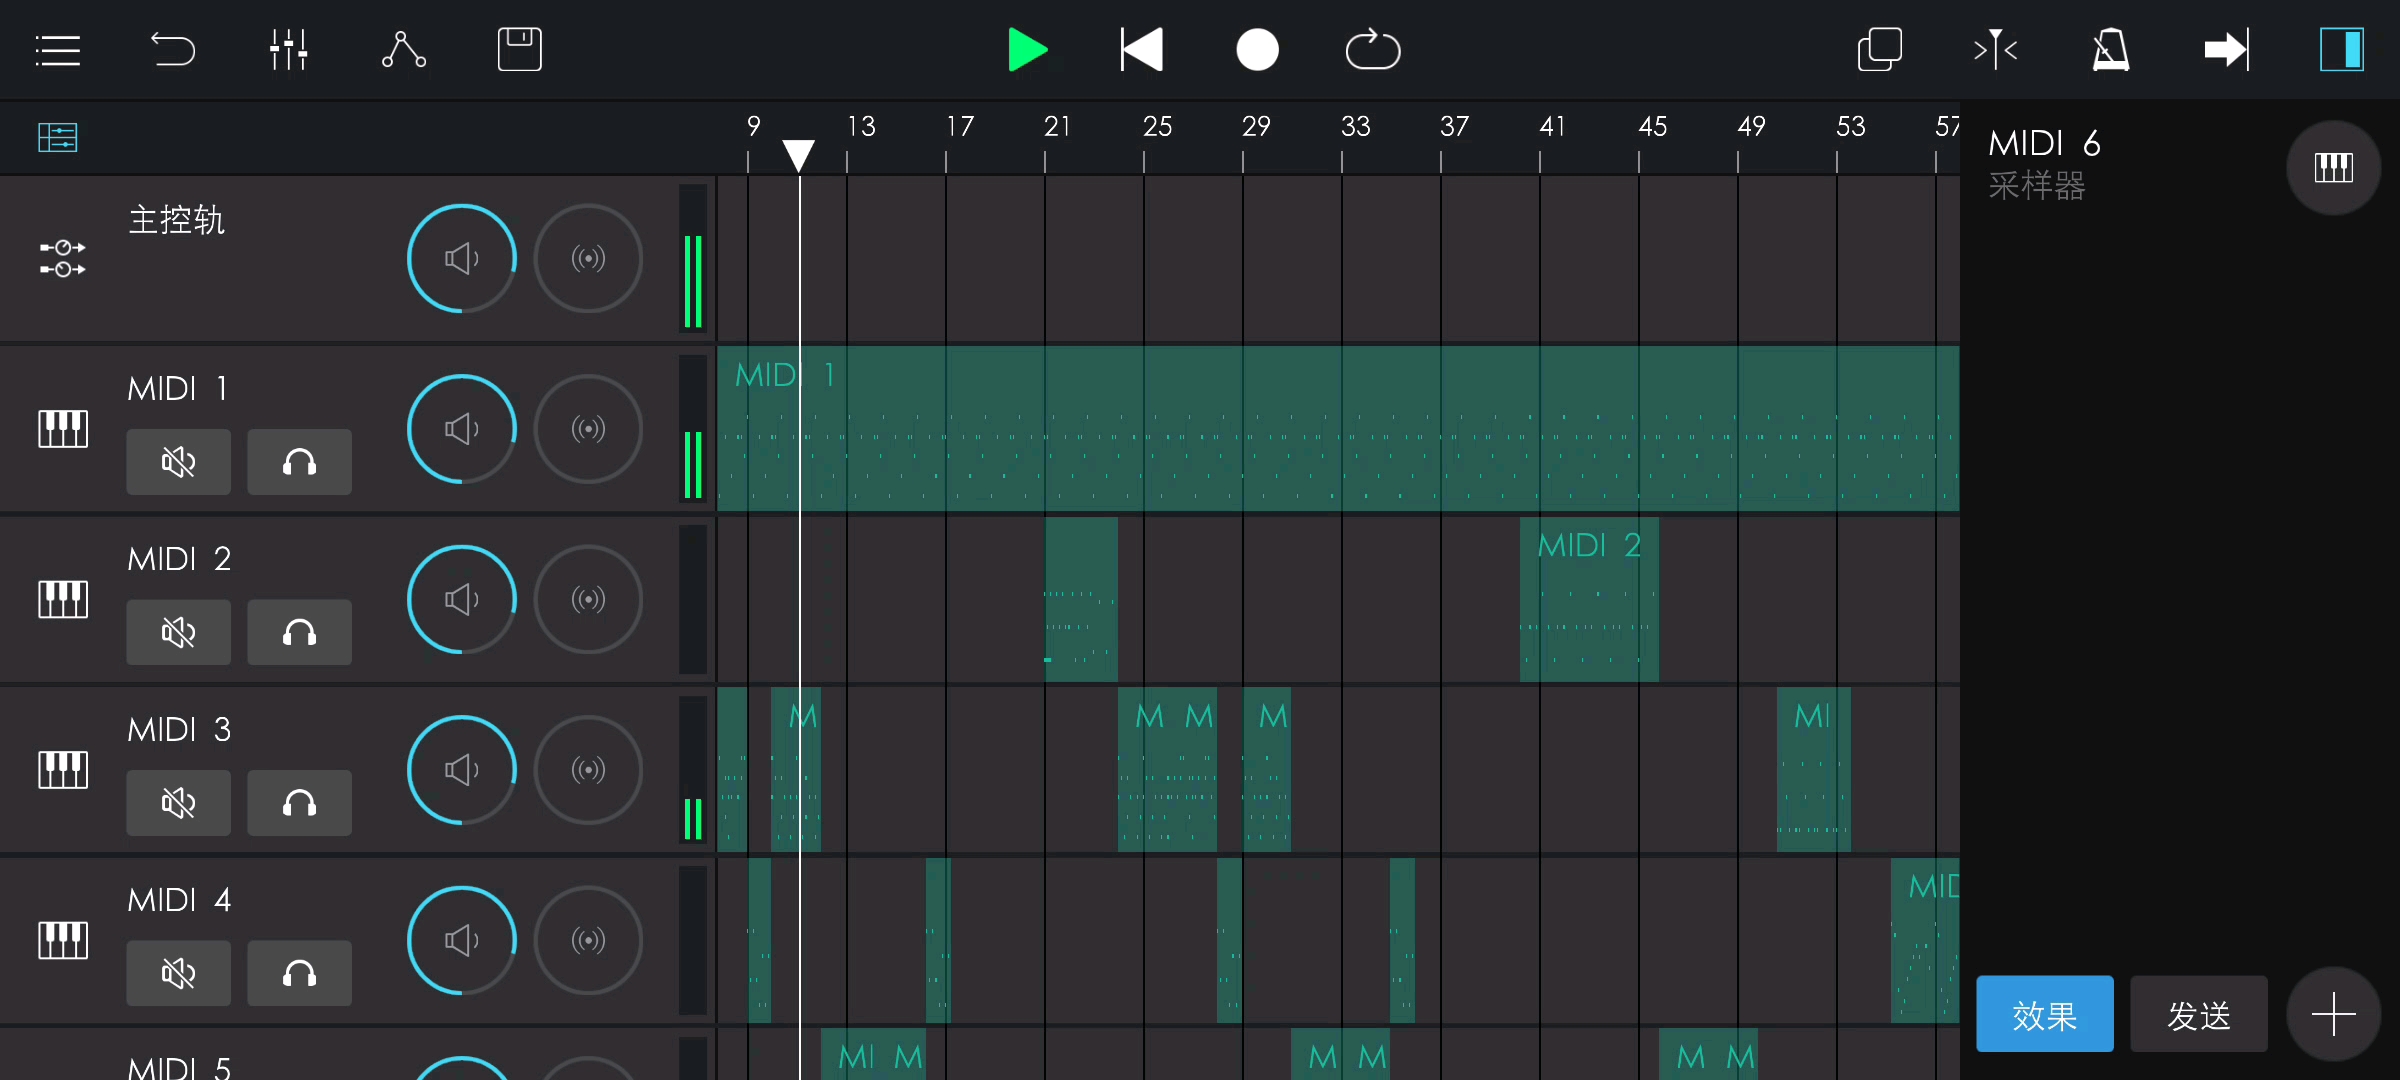Adjust MIDI 3 pan knob

coord(588,770)
